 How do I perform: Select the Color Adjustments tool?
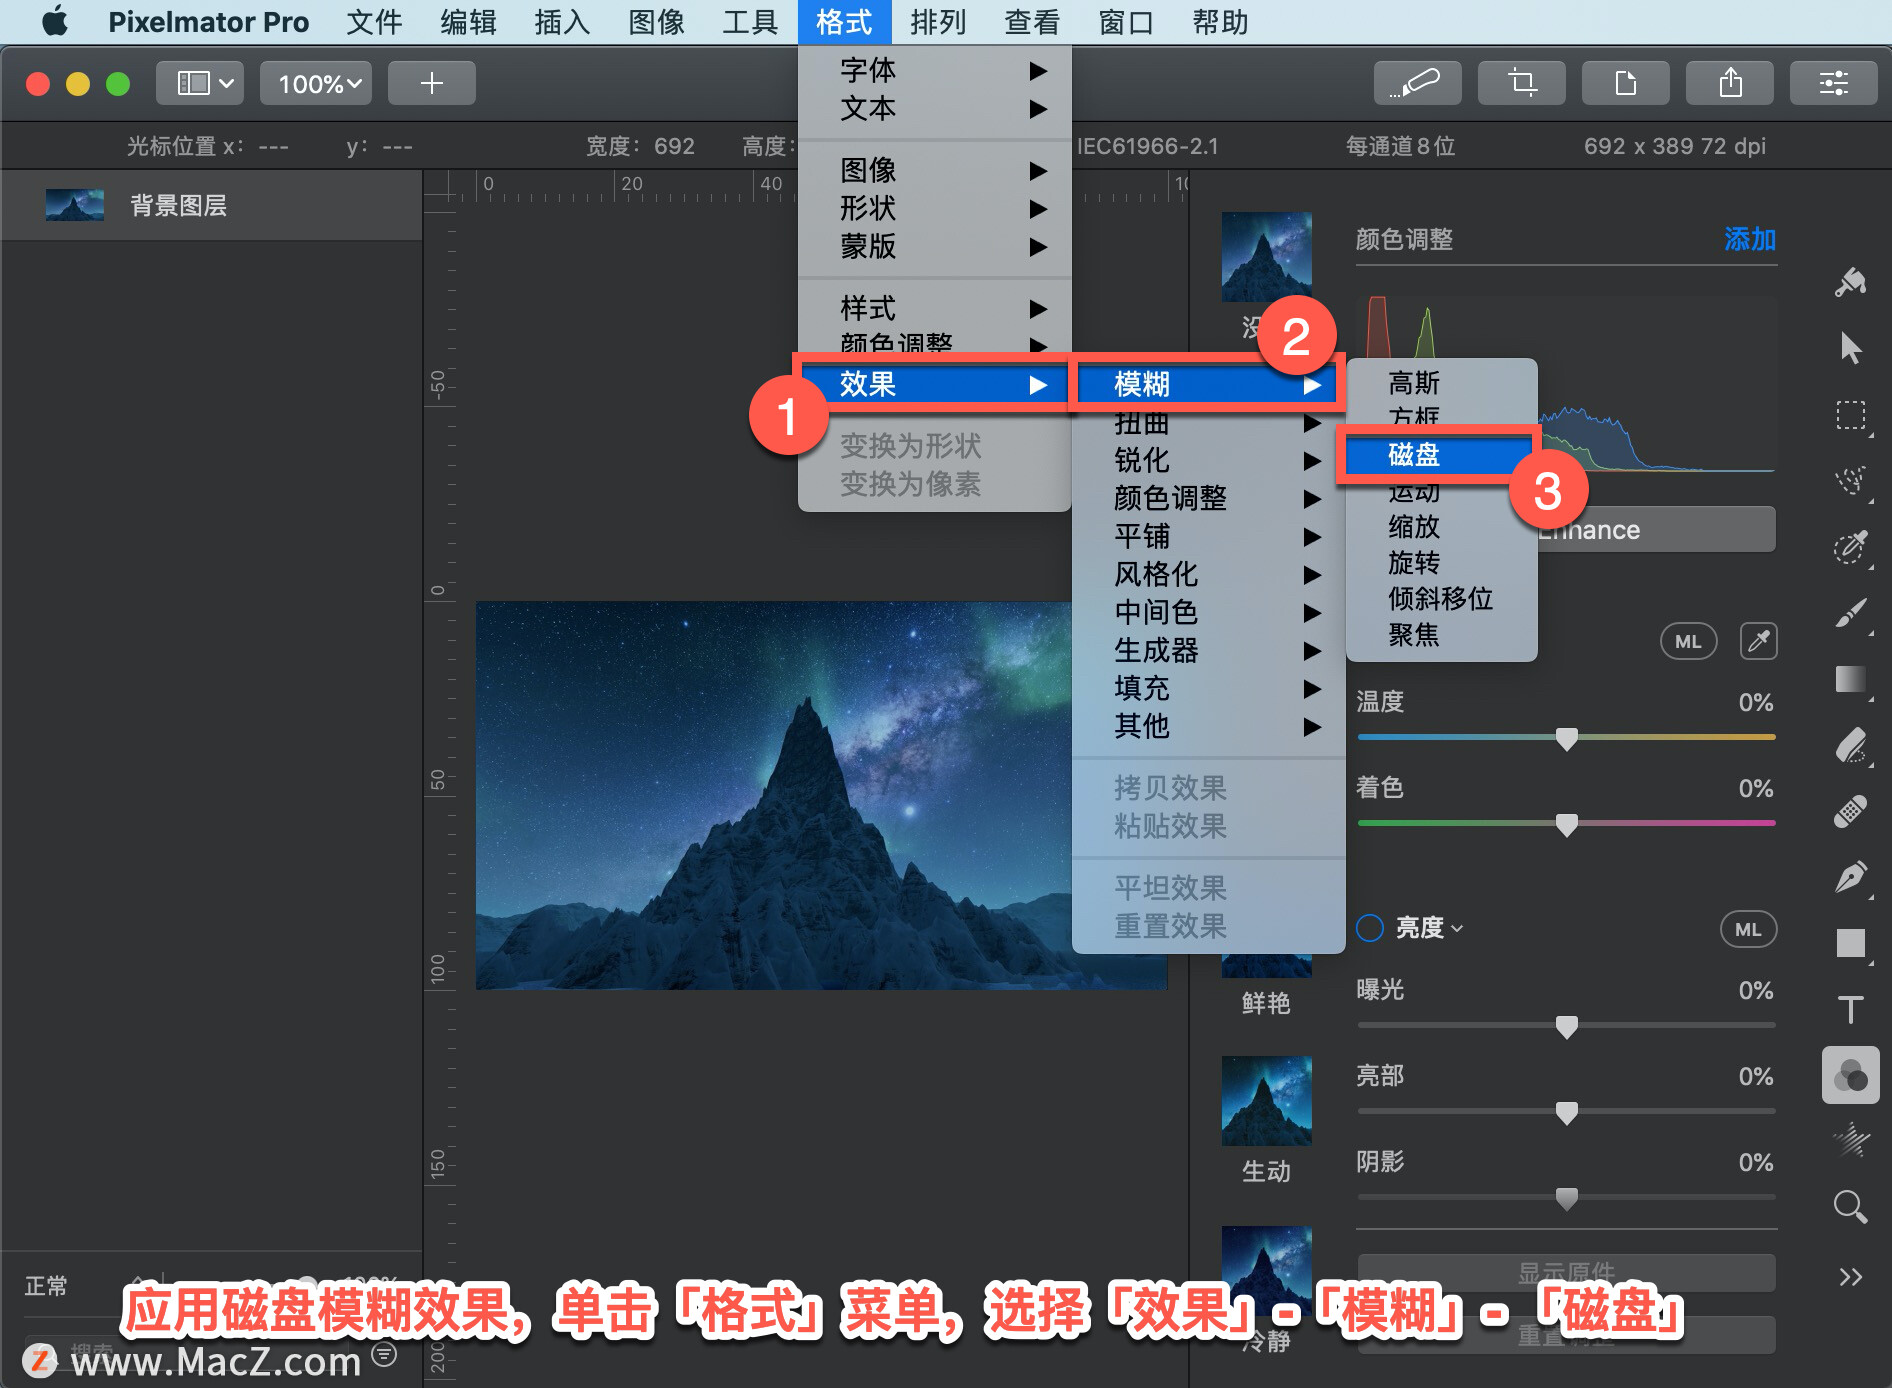(x=1851, y=1075)
